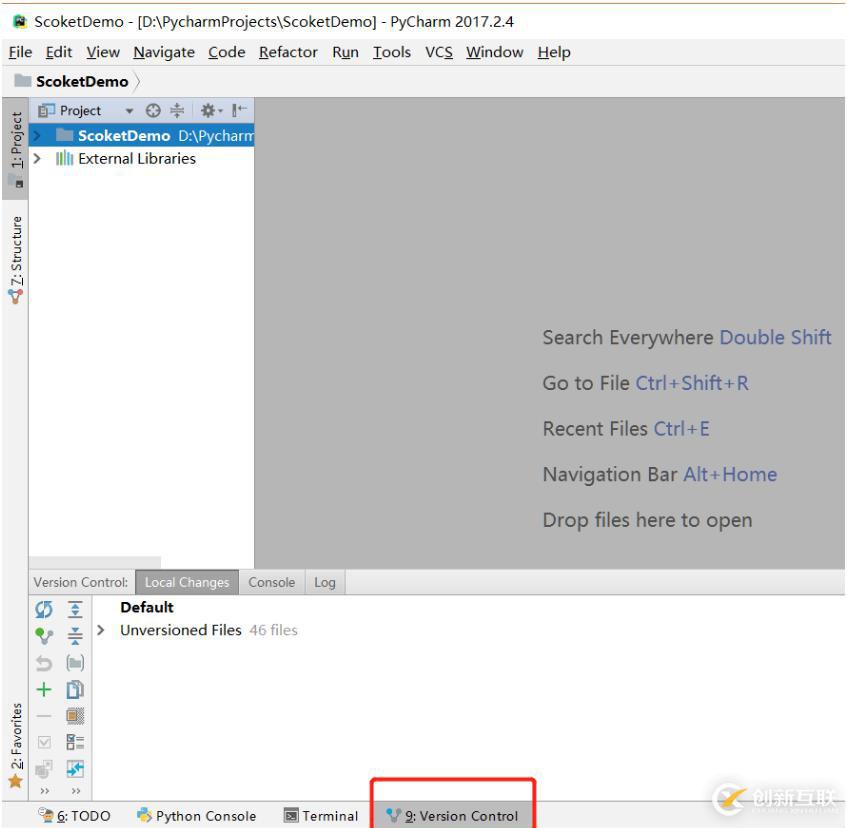847x828 pixels.
Task: Expand the ScoketDemo project folder
Action: pos(38,136)
